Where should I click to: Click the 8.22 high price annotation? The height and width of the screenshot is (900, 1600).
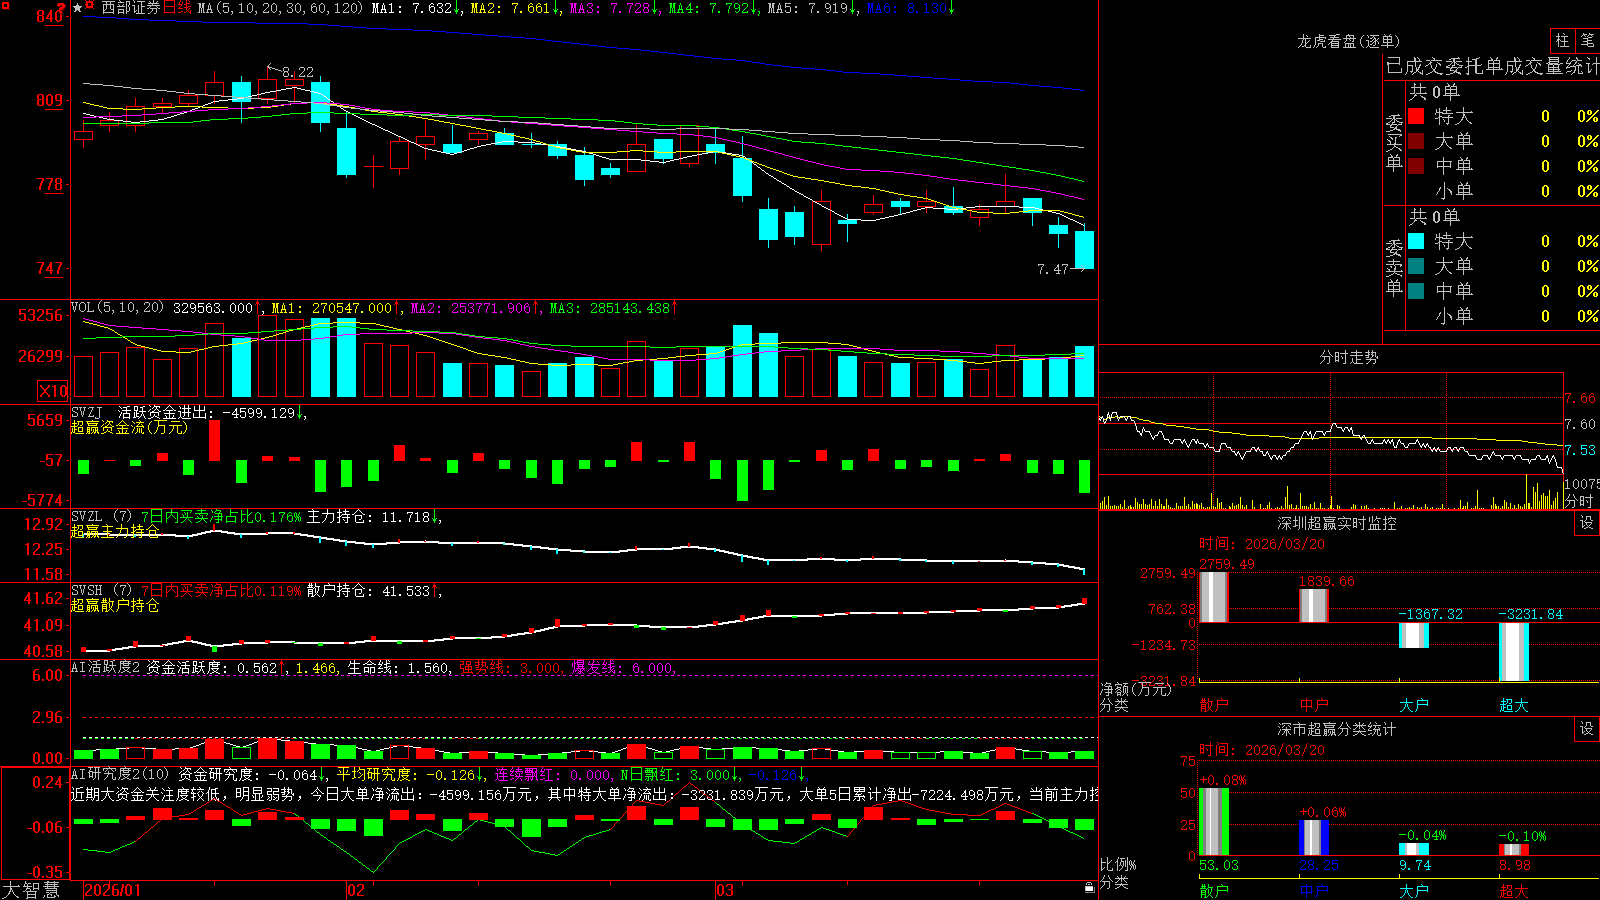click(x=298, y=72)
